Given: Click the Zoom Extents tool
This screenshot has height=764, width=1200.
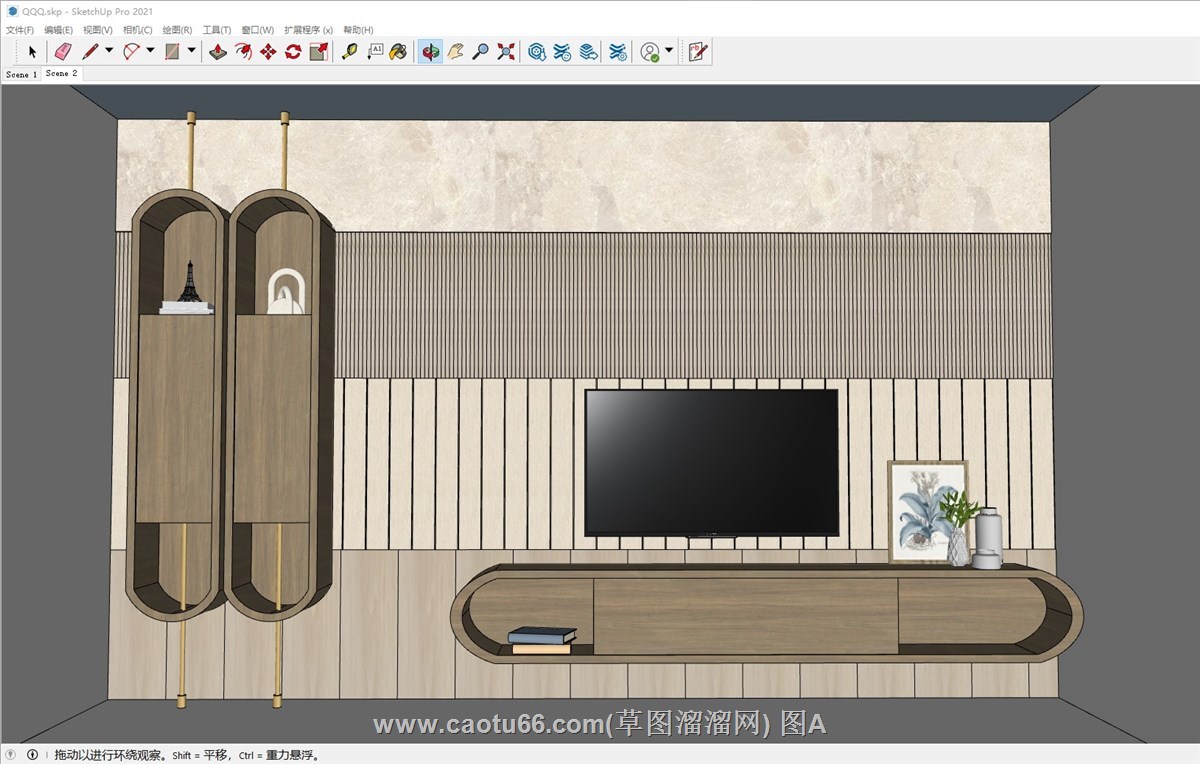Looking at the screenshot, I should 506,51.
